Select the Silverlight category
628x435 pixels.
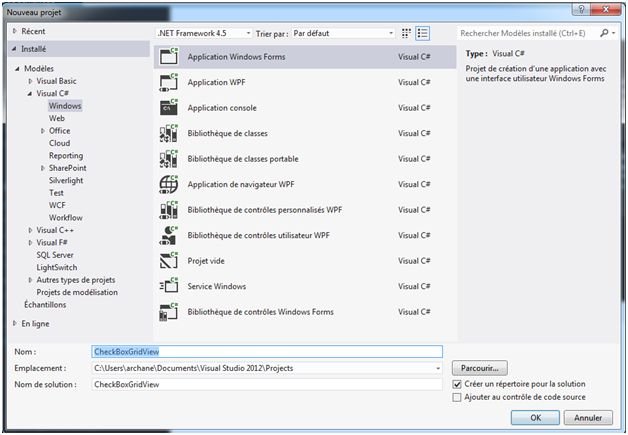tap(66, 180)
